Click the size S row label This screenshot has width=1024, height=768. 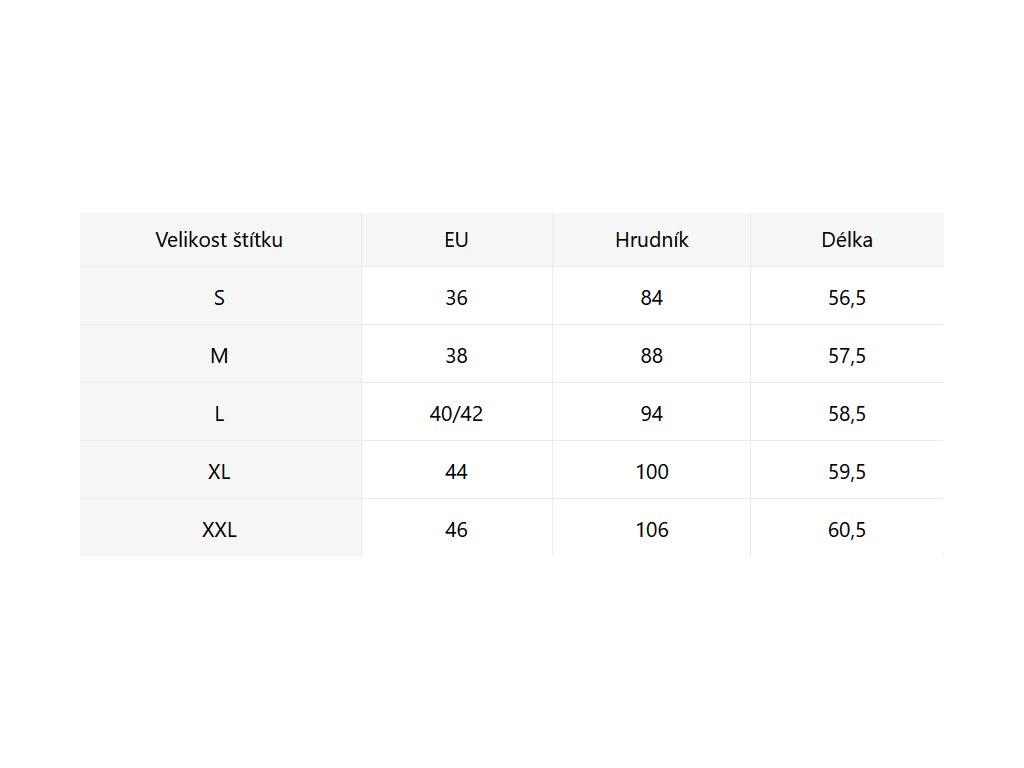[x=219, y=298]
